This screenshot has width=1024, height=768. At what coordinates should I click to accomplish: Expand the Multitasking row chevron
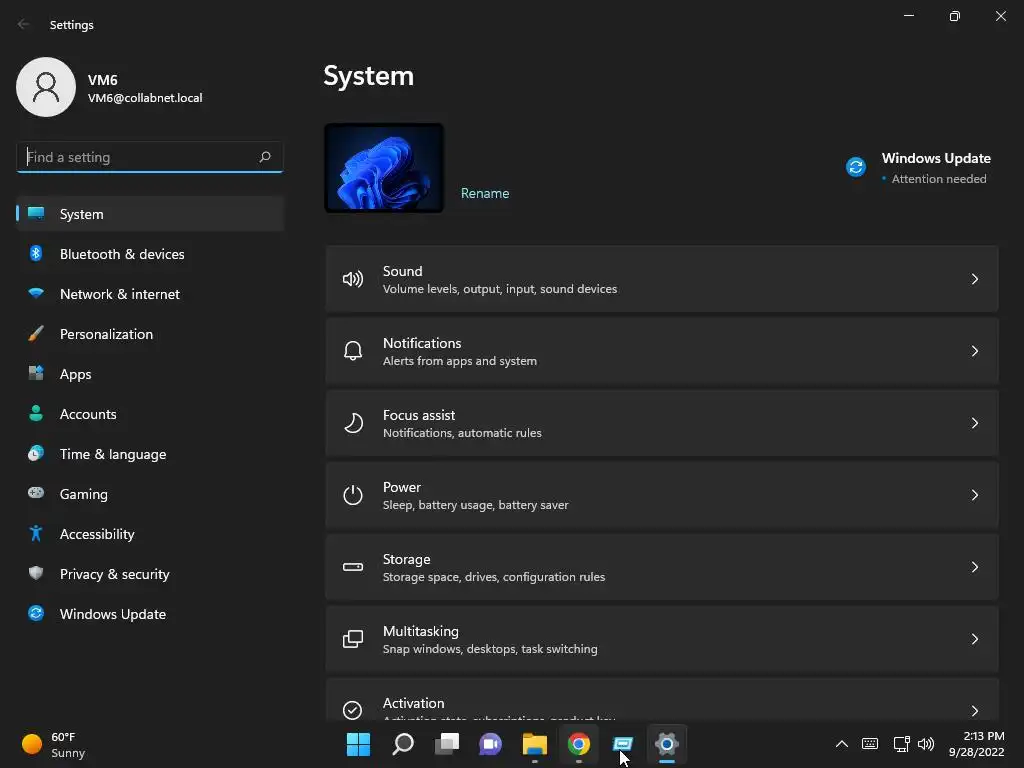974,639
